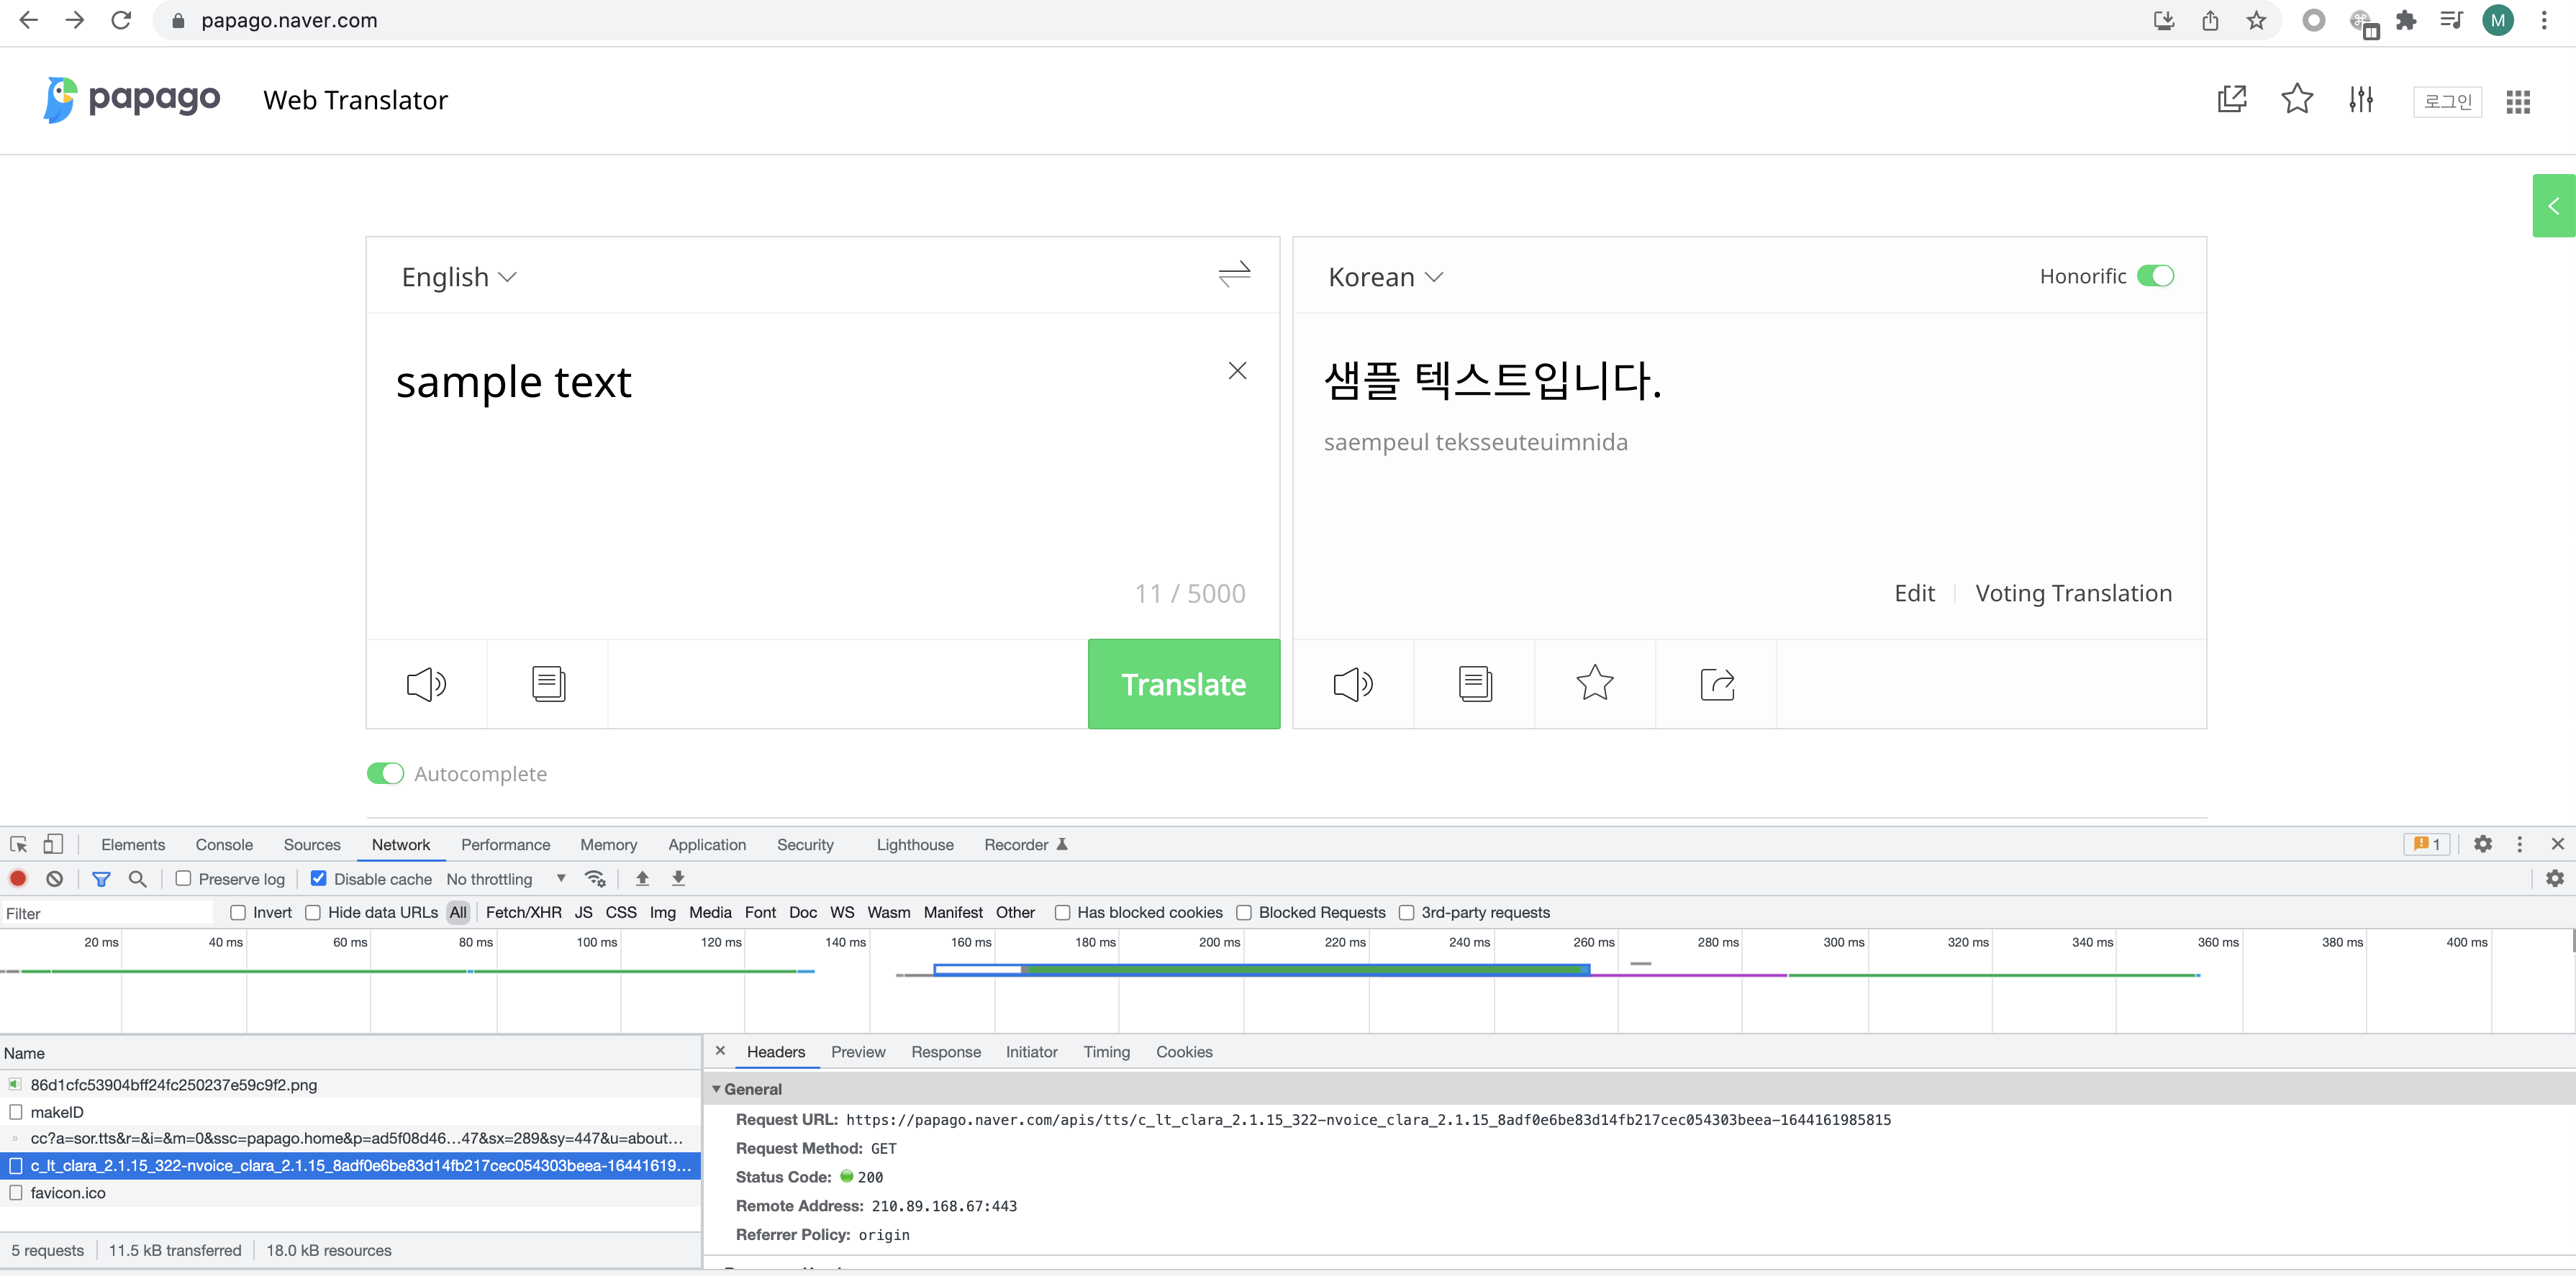This screenshot has width=2576, height=1276.
Task: Open English source language dropdown
Action: (458, 277)
